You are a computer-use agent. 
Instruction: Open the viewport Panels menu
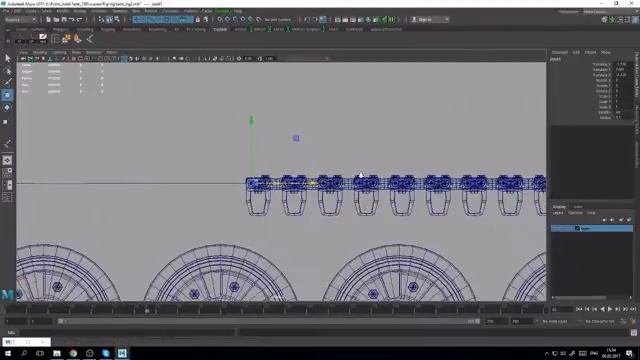point(112,53)
